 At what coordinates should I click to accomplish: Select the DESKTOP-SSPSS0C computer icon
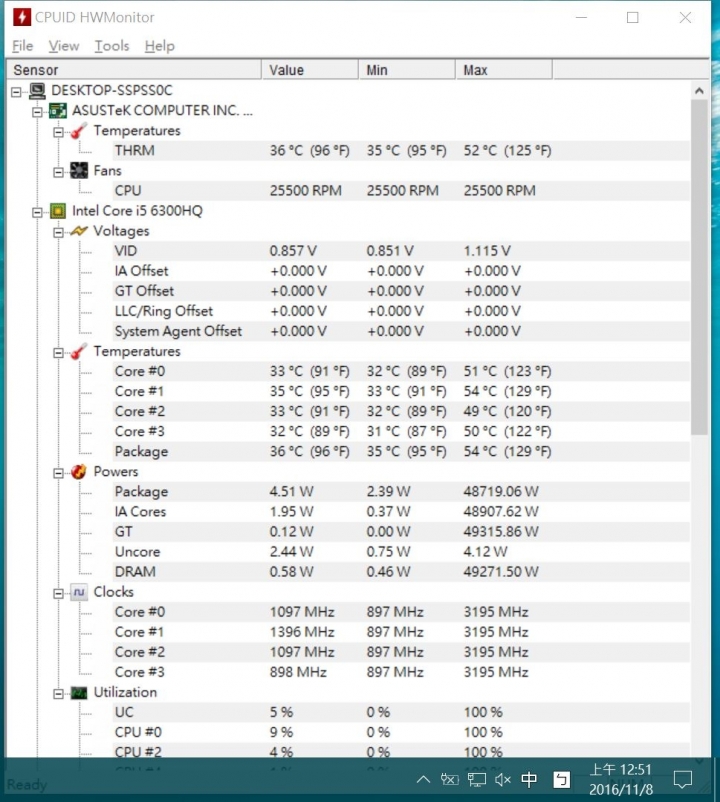[37, 91]
